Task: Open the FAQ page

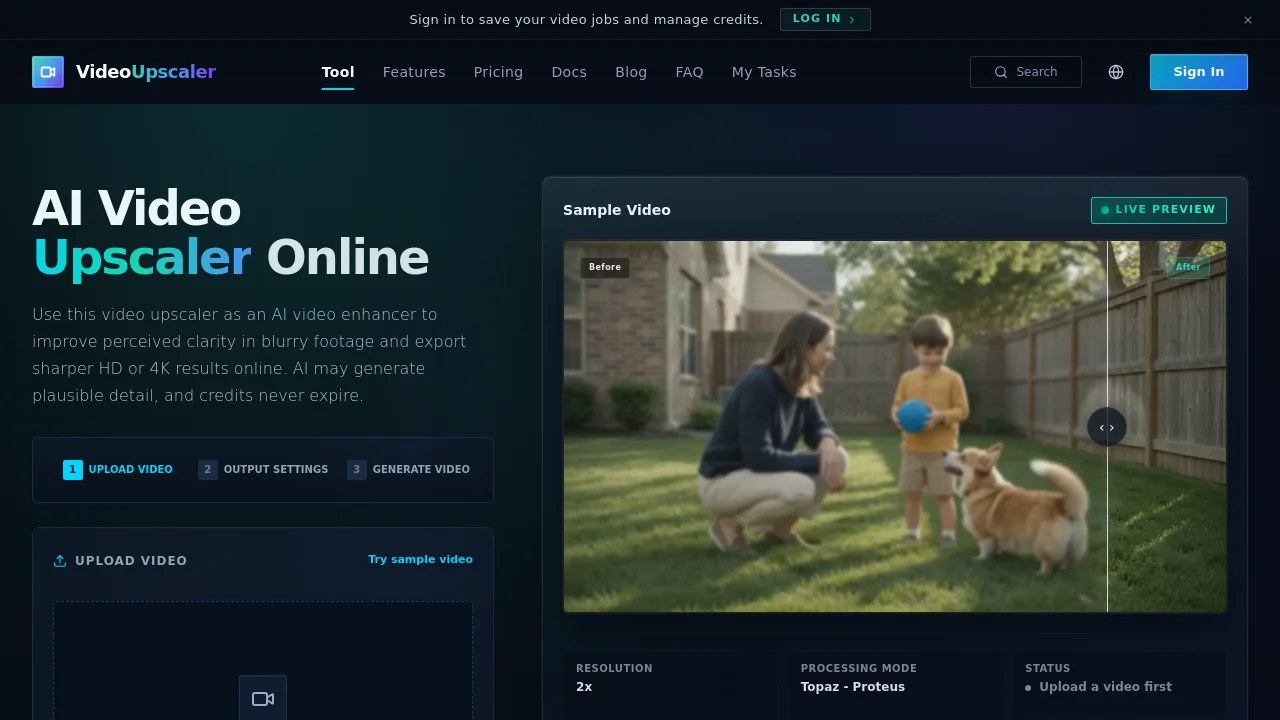Action: click(x=689, y=72)
